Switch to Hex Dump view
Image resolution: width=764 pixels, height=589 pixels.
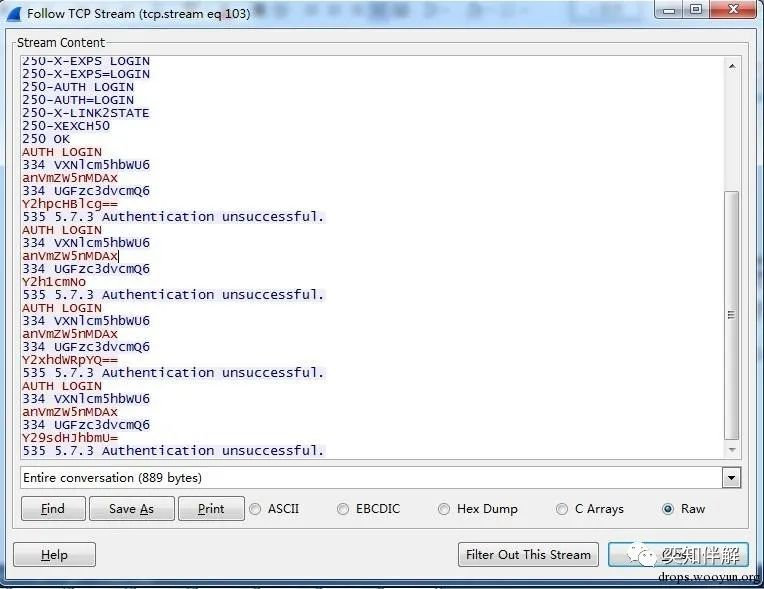pos(444,509)
